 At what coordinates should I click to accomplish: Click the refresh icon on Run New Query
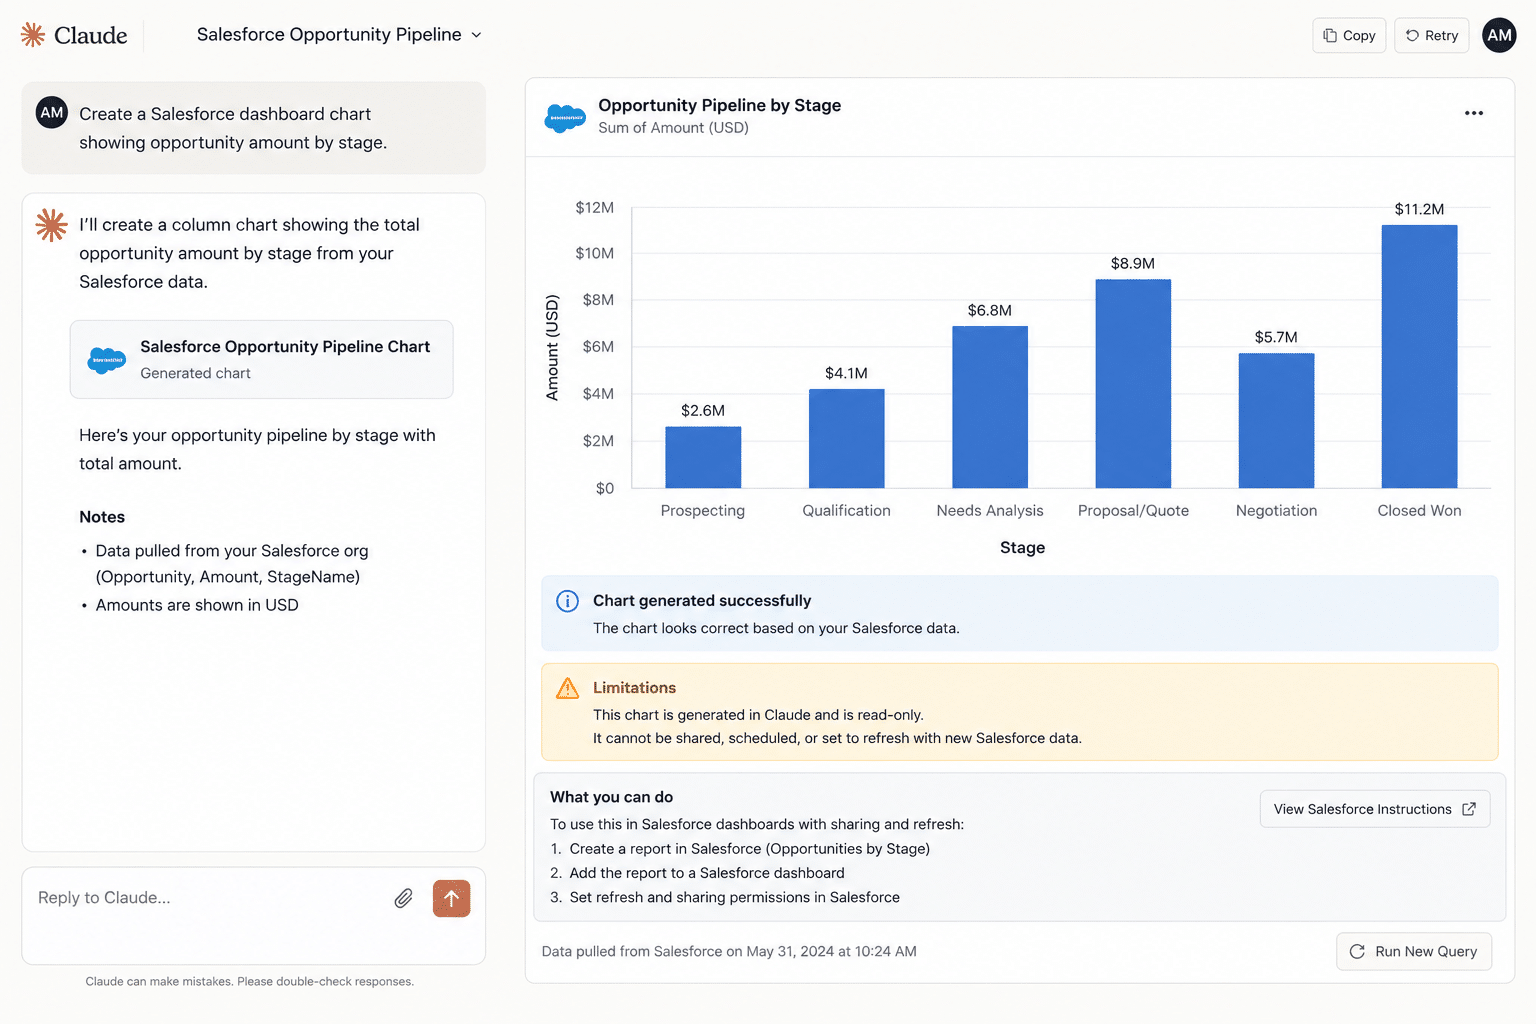coord(1357,951)
